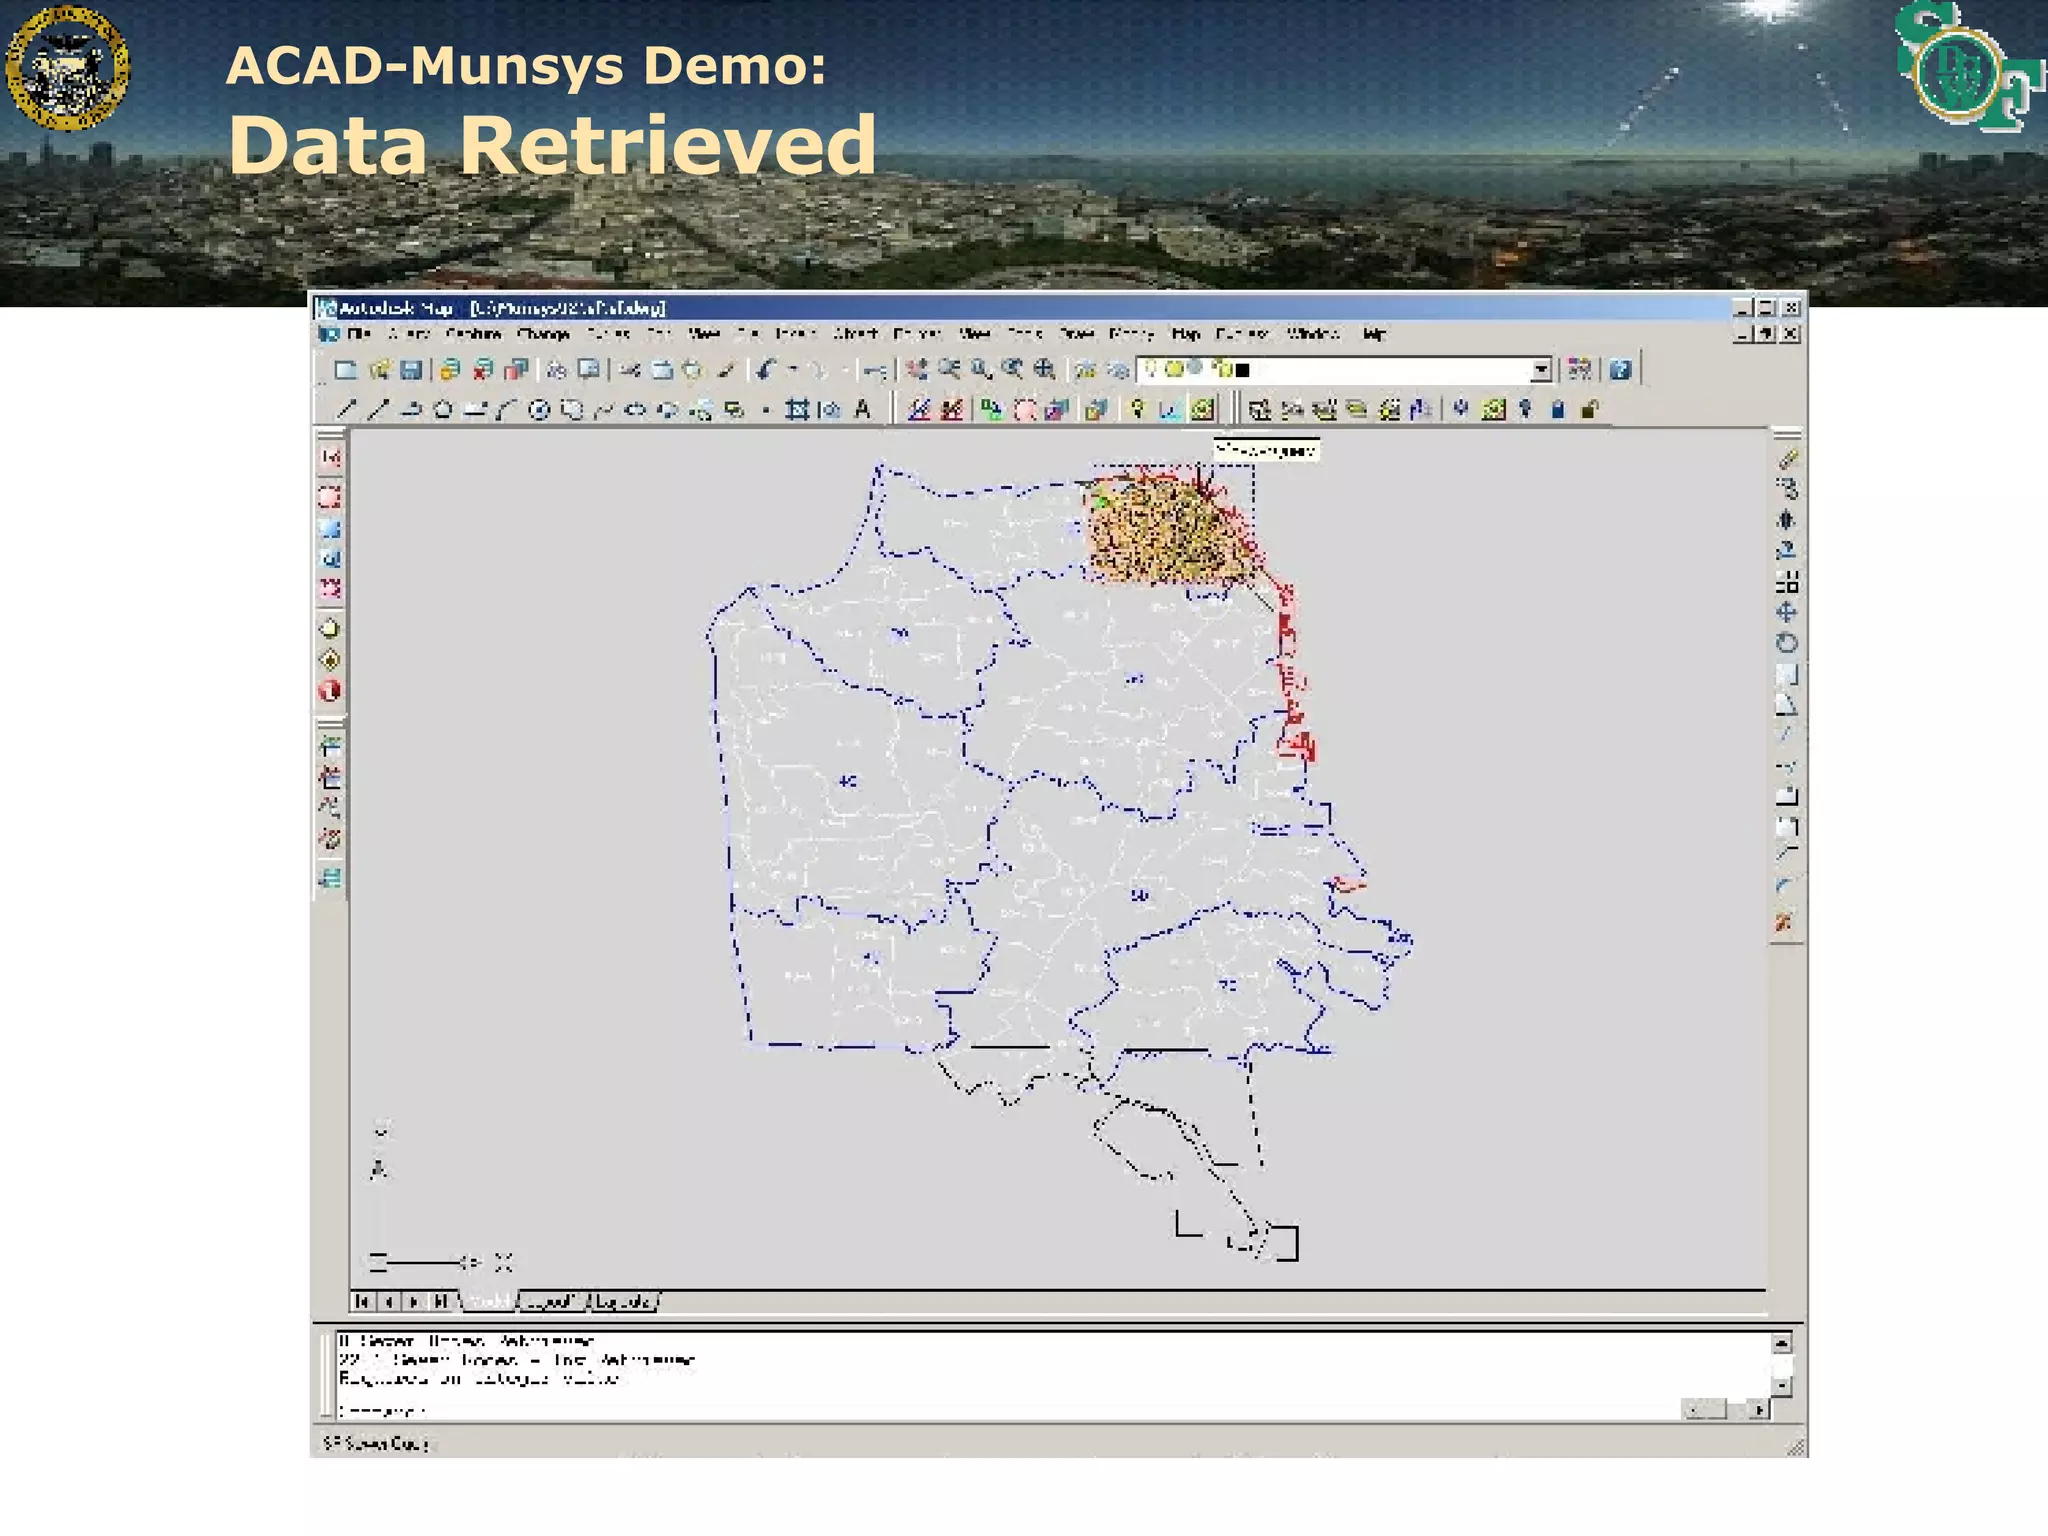The height and width of the screenshot is (1536, 2048).
Task: Toggle the layer on/off lightbulb
Action: coord(1150,369)
